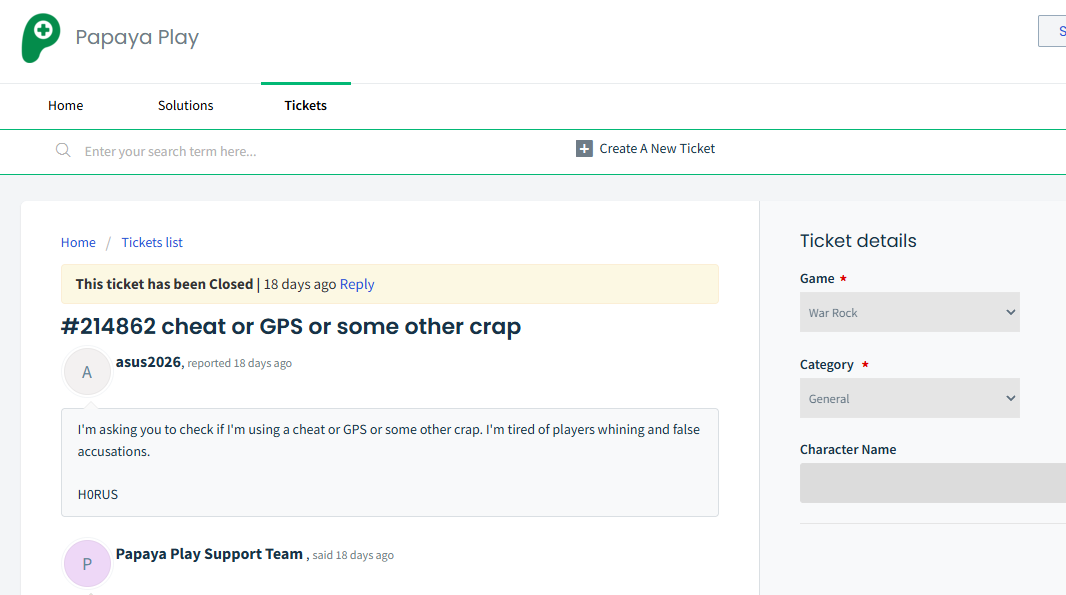Screen dimensions: 1066x595
Task: Open the Category dropdown showing General
Action: coord(910,398)
